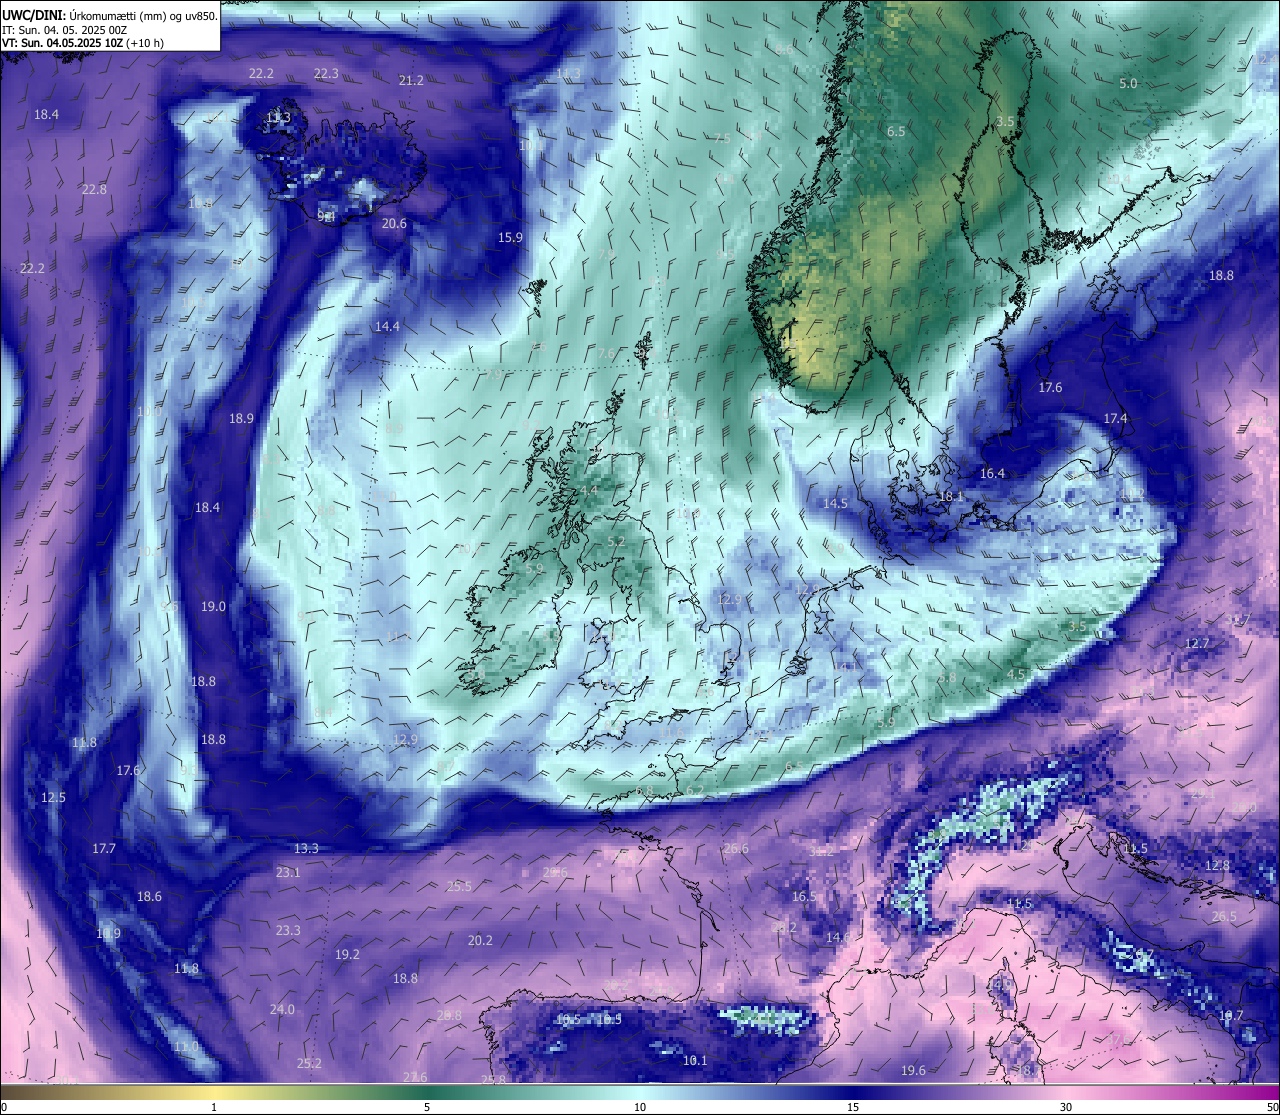The height and width of the screenshot is (1115, 1280).
Task: Click the 30 tick on the color scale
Action: 1066,1107
